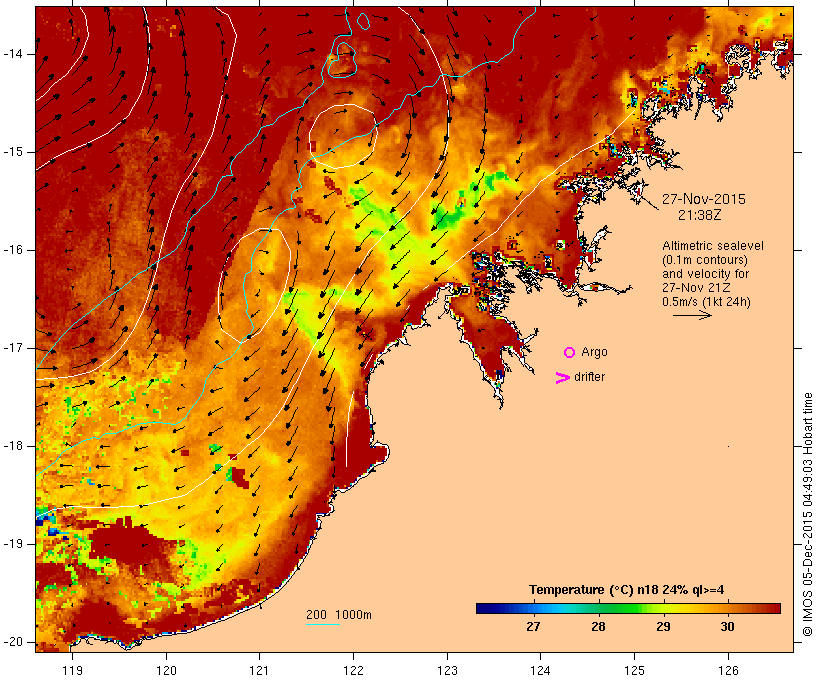Viewport: 820px width, 680px height.
Task: Click the 'Argo' legend label
Action: coord(594,352)
